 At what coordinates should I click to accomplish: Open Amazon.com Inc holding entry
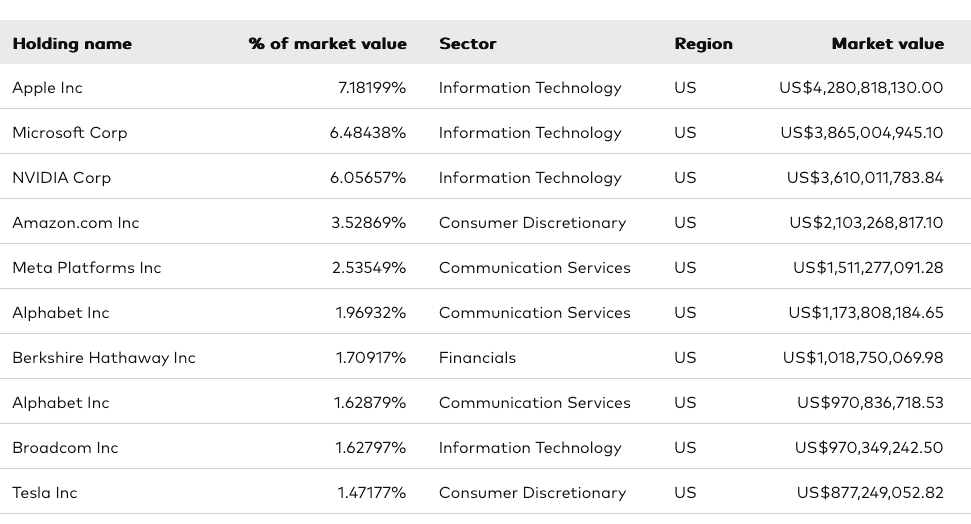point(76,223)
